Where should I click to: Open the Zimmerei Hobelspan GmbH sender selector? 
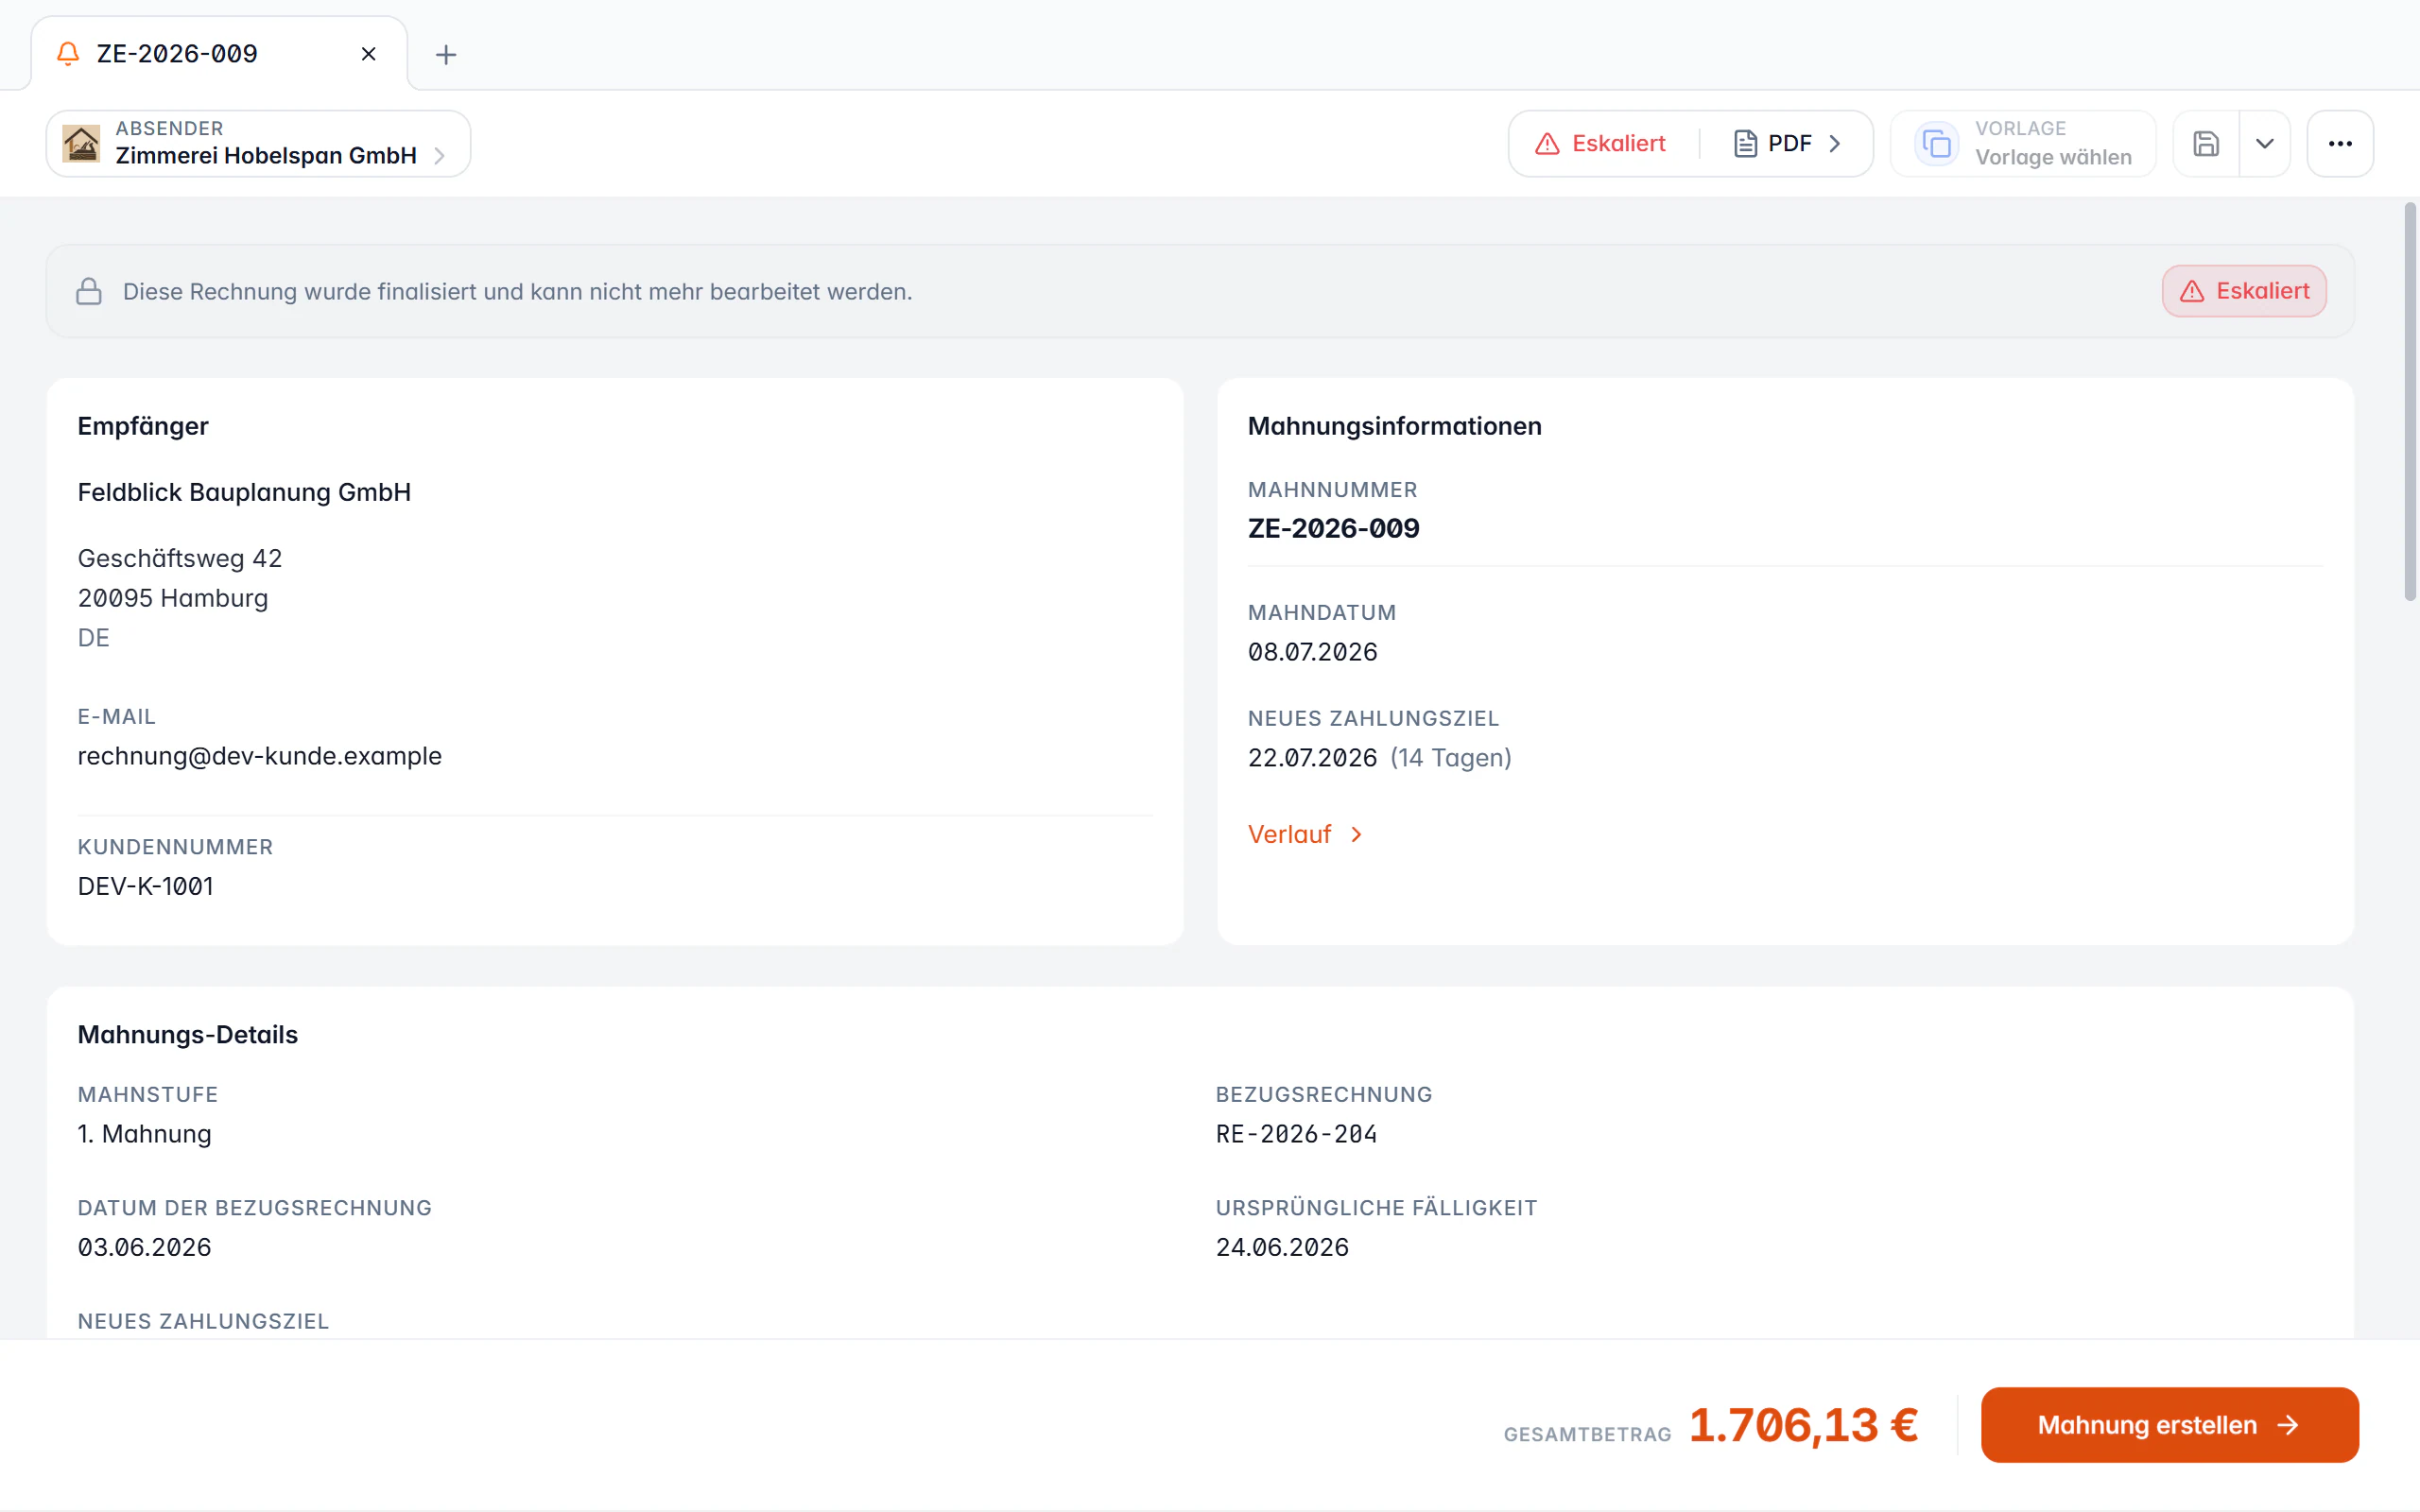click(258, 144)
